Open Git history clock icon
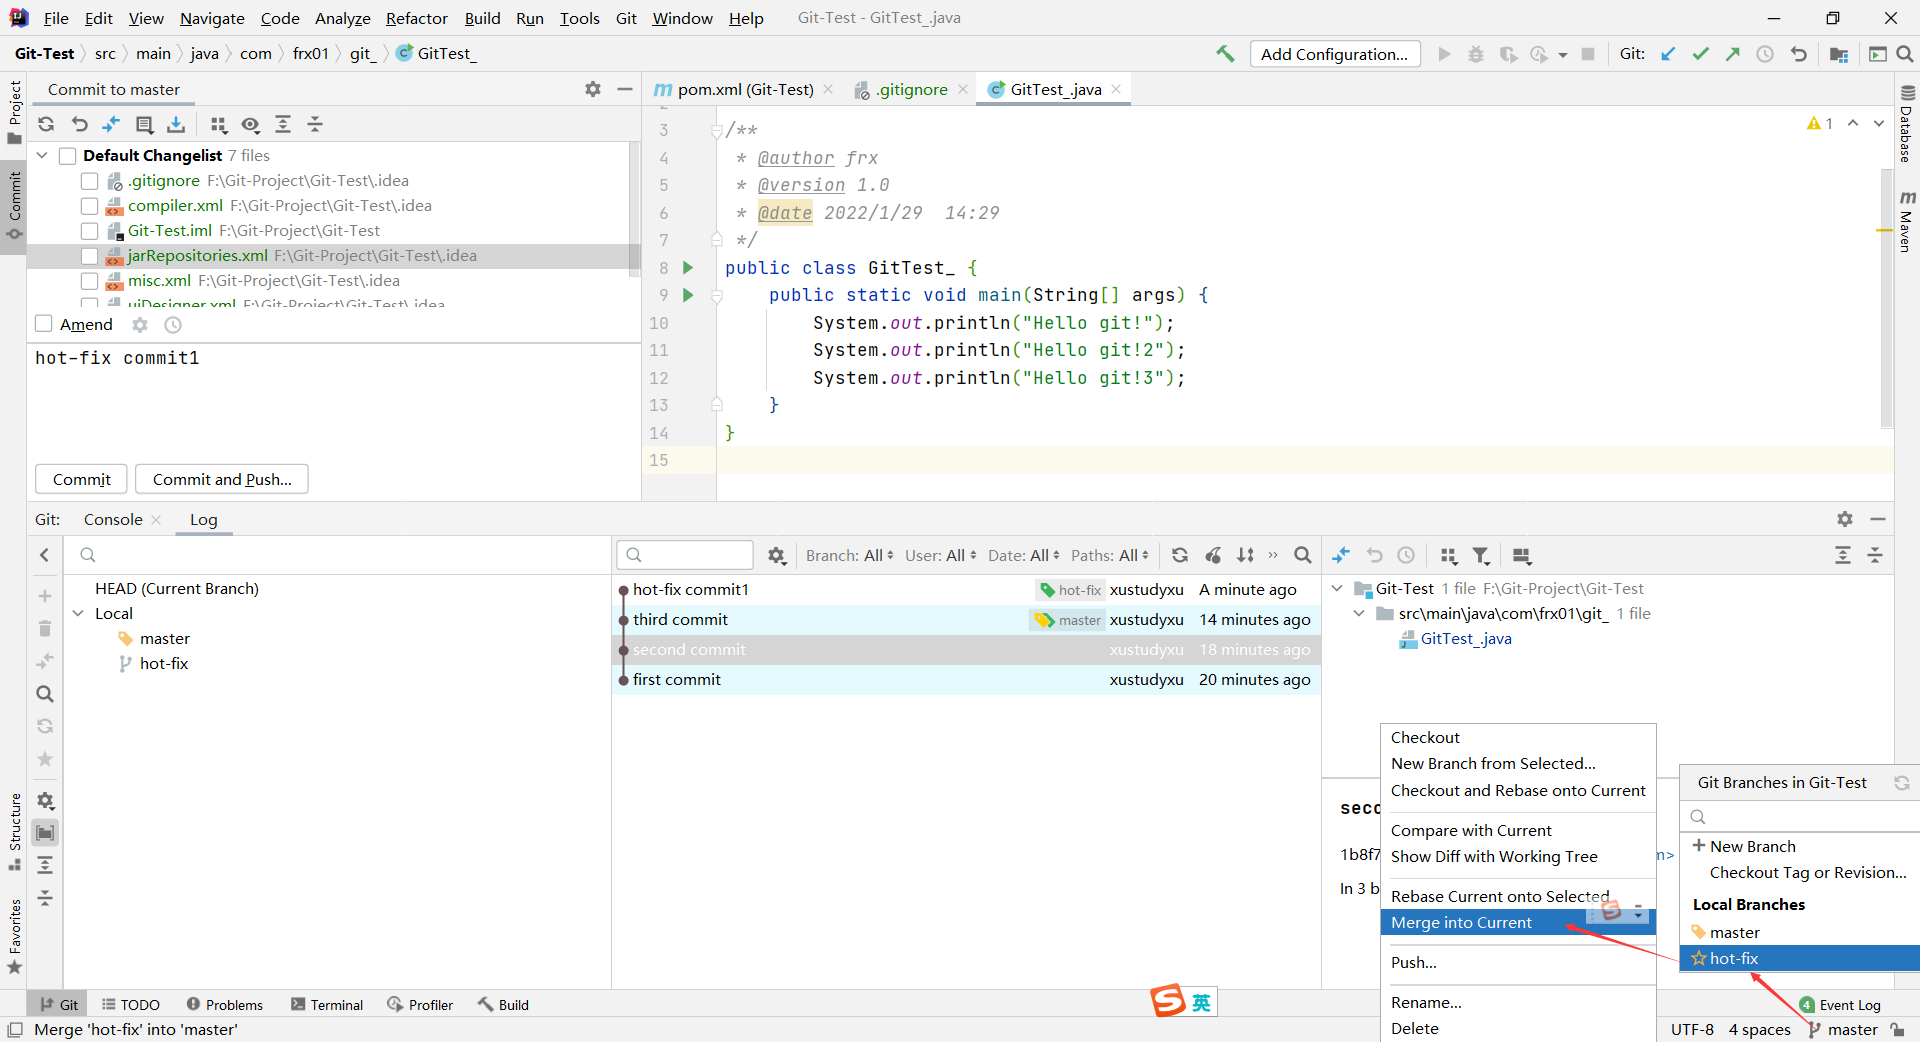The height and width of the screenshot is (1042, 1920). pyautogui.click(x=1765, y=54)
